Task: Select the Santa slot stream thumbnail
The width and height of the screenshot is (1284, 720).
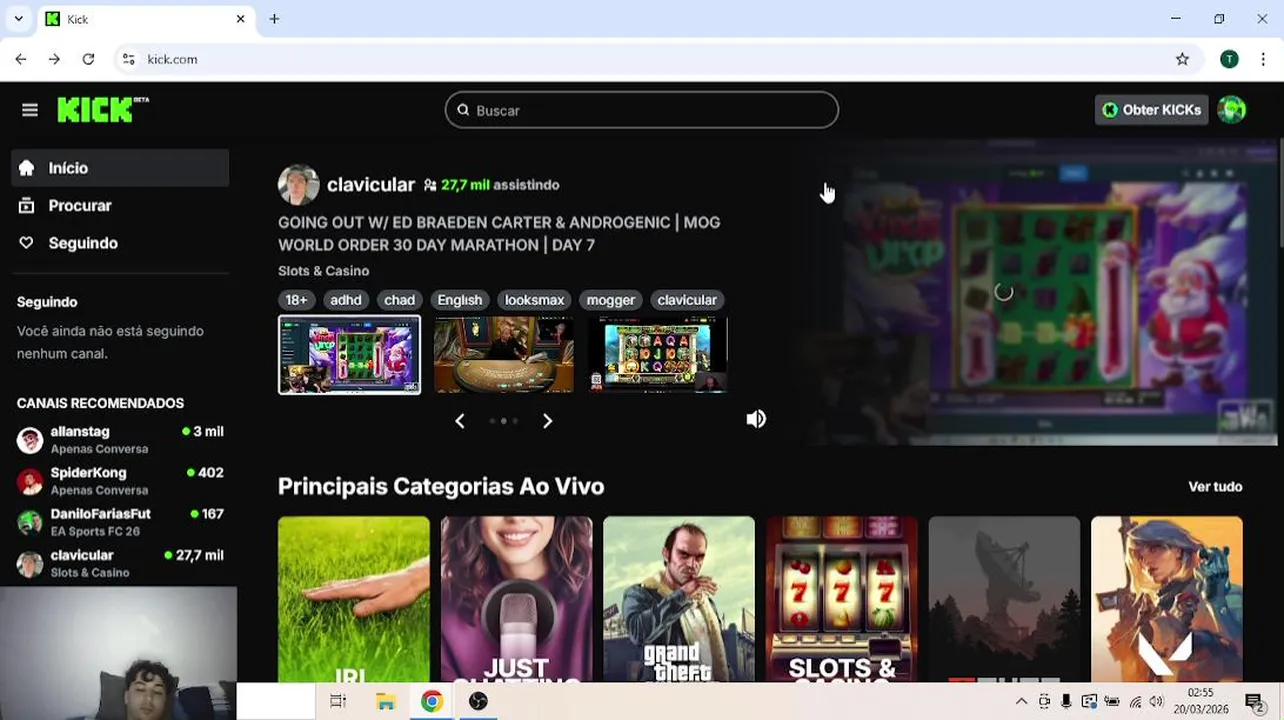Action: (349, 355)
